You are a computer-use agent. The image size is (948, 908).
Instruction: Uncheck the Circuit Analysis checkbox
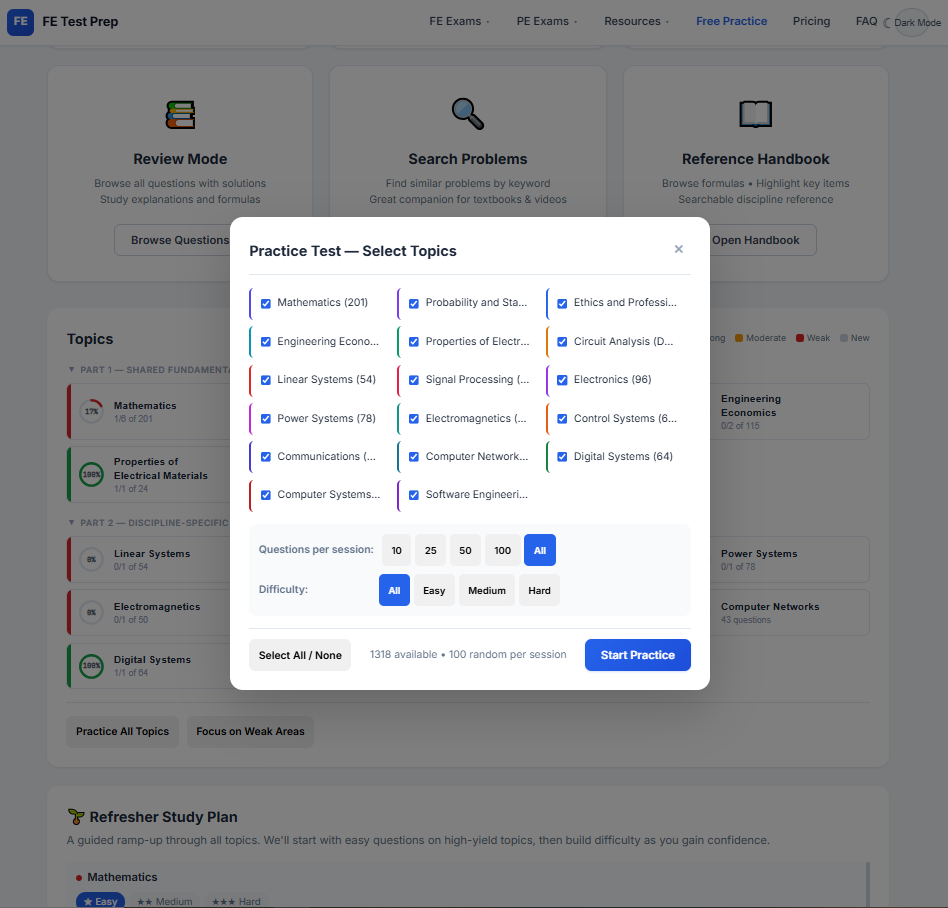[562, 342]
